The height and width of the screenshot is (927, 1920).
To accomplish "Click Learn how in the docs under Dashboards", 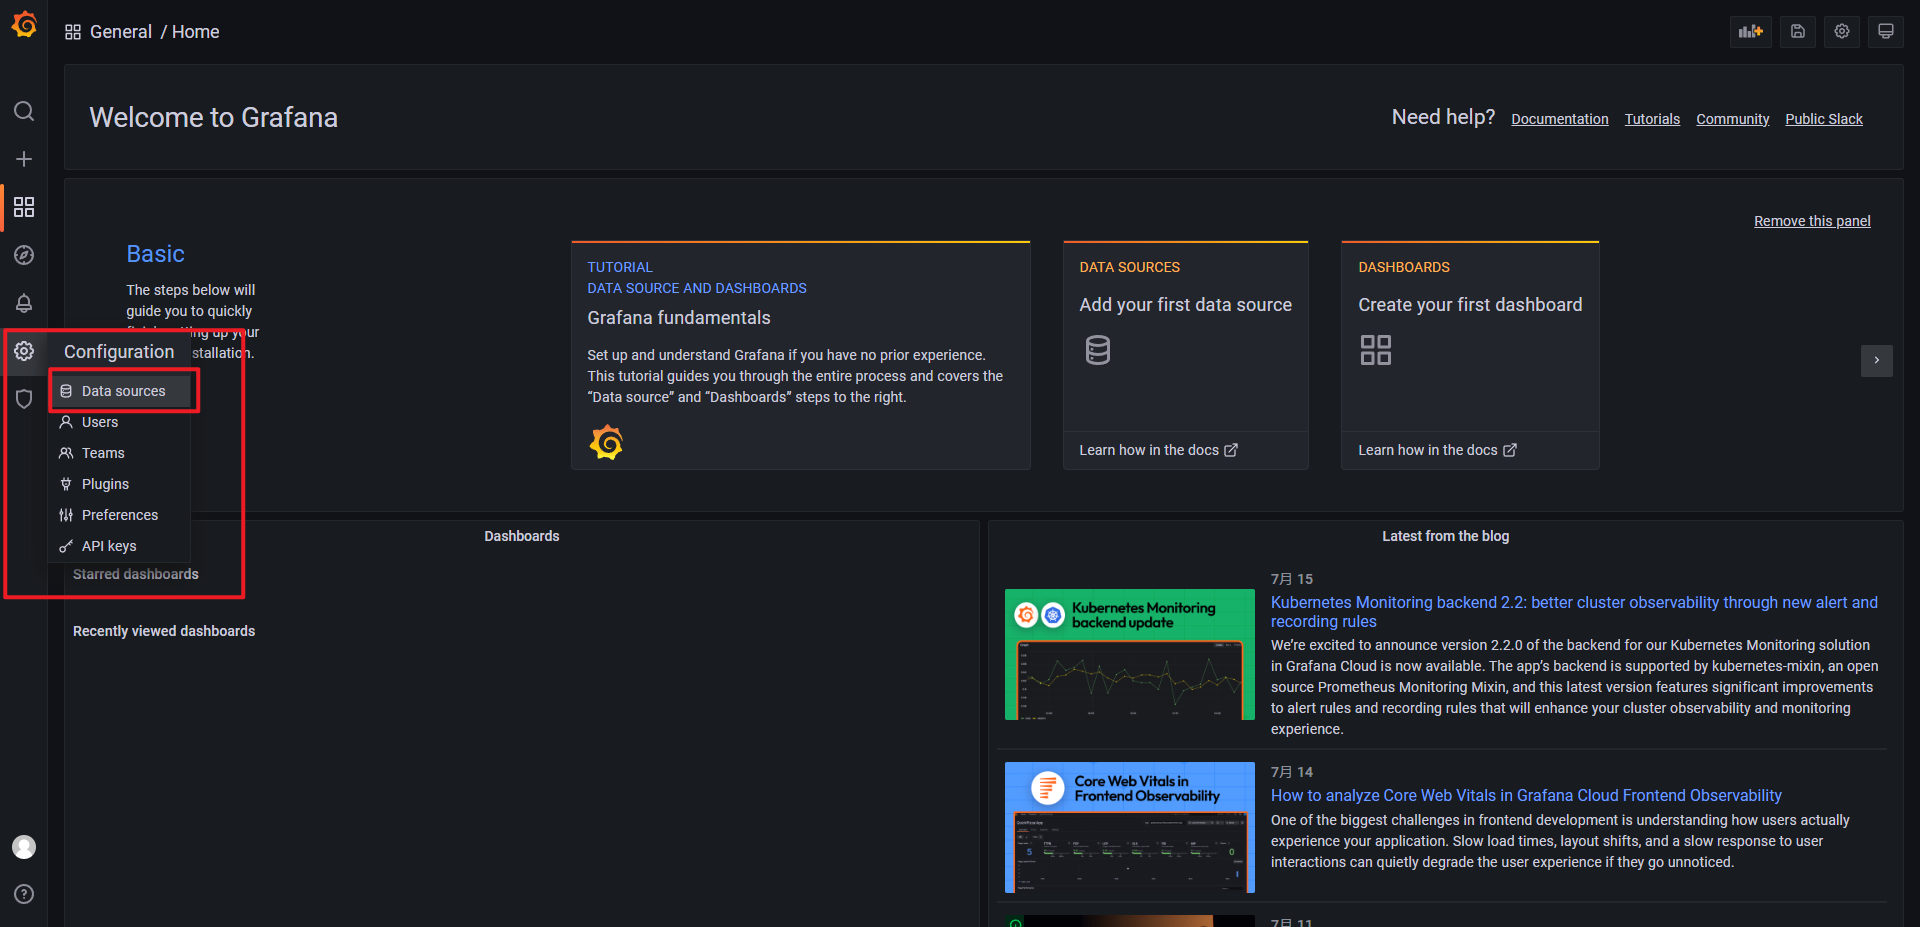I will pos(1437,450).
